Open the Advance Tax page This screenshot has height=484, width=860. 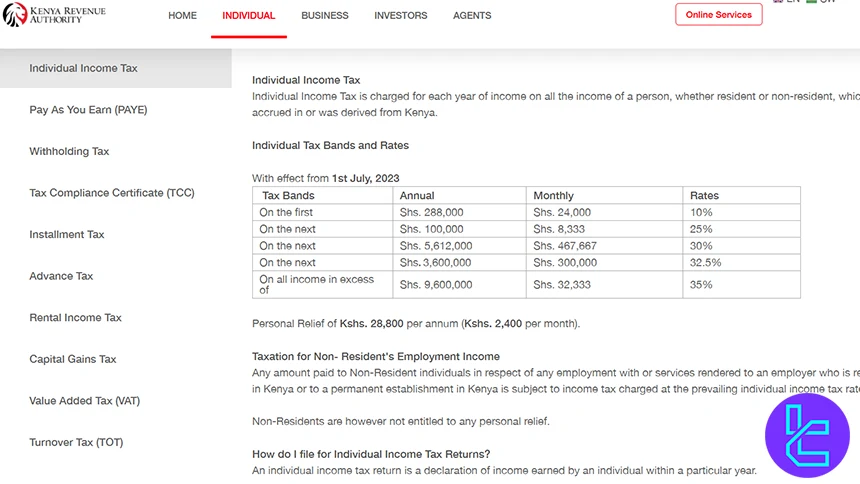61,276
